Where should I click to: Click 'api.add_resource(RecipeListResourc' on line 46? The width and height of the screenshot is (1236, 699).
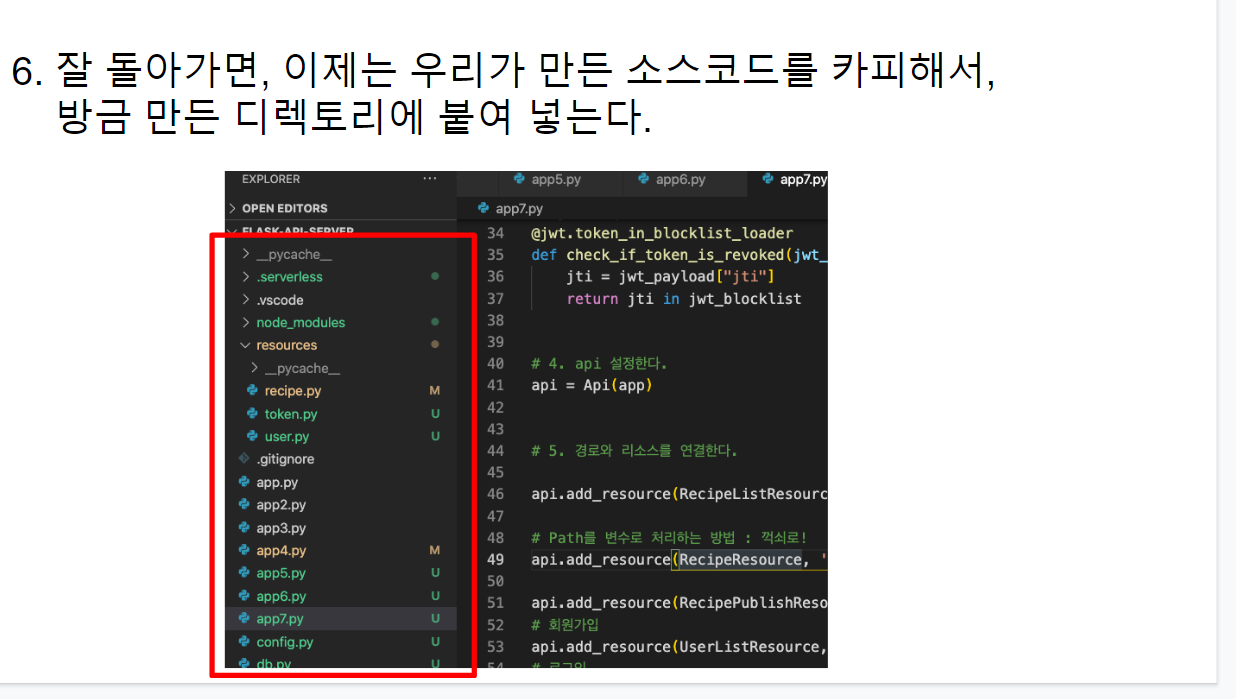[x=679, y=494]
